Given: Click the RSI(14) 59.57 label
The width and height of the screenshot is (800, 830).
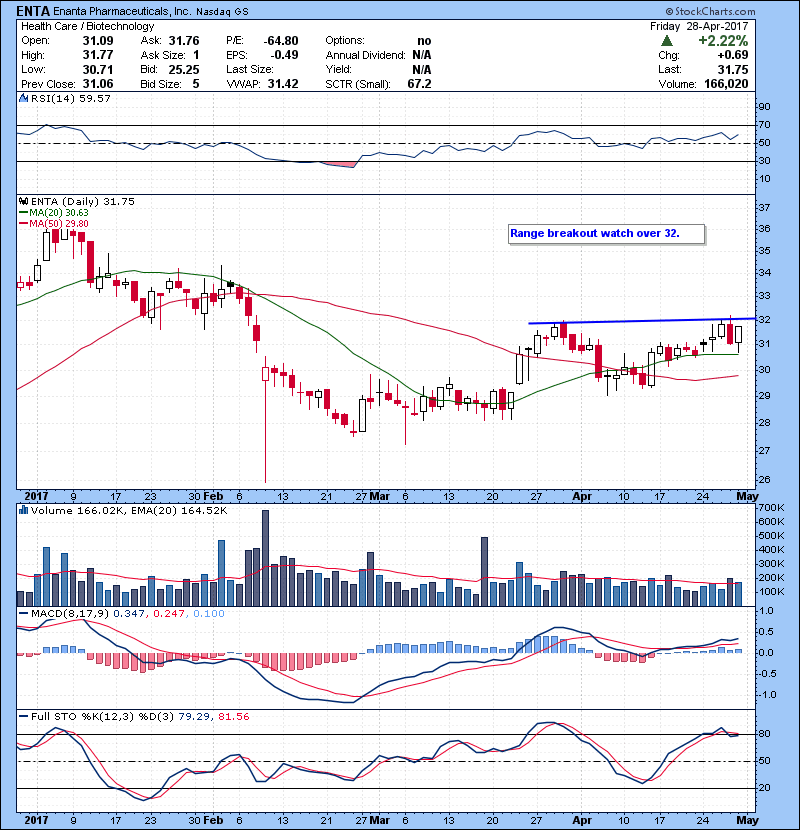Looking at the screenshot, I should (x=70, y=98).
